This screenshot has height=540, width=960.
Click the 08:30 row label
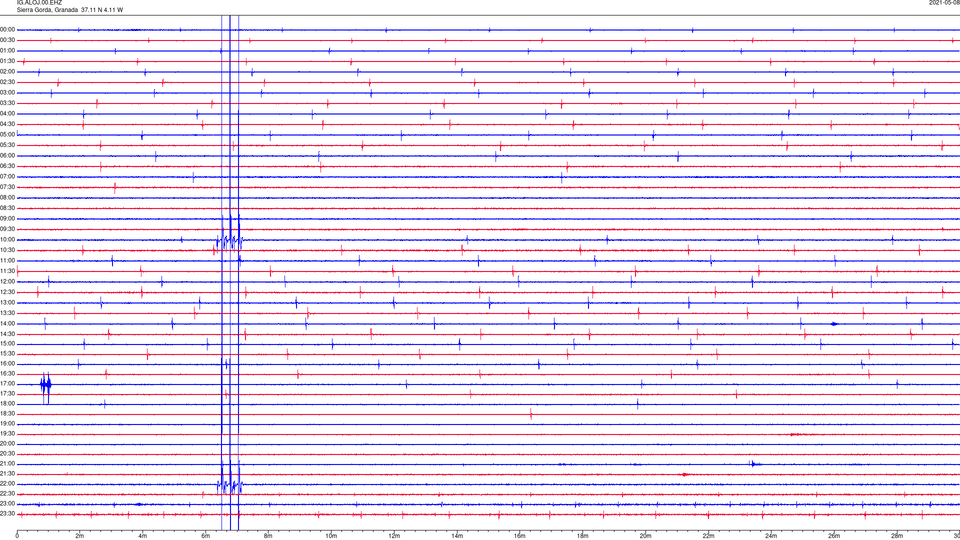(8, 208)
